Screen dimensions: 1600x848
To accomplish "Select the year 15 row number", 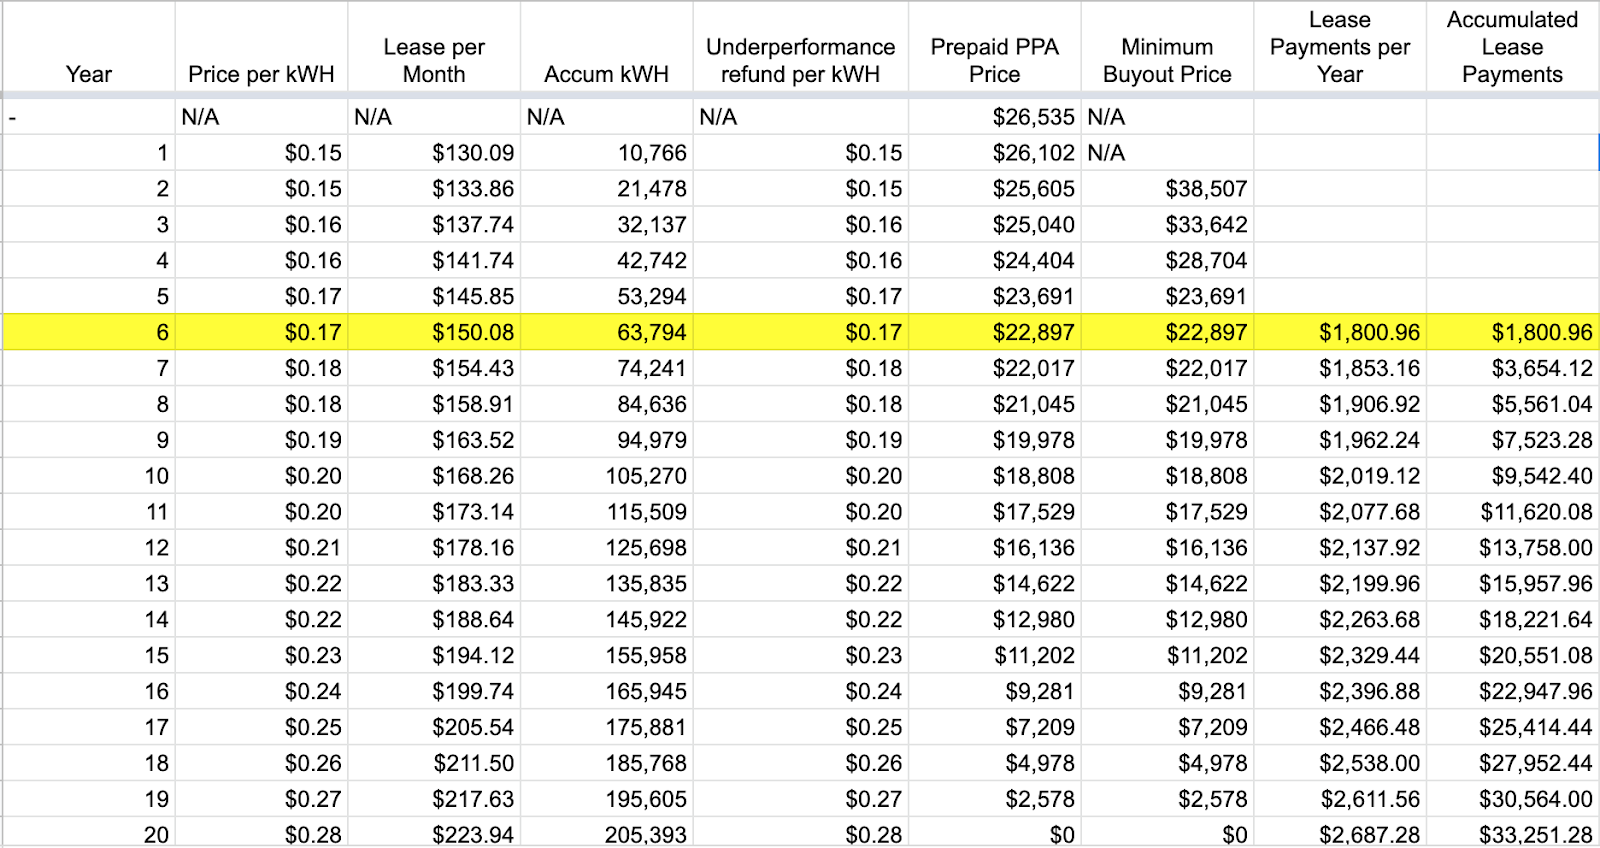I will pyautogui.click(x=89, y=656).
